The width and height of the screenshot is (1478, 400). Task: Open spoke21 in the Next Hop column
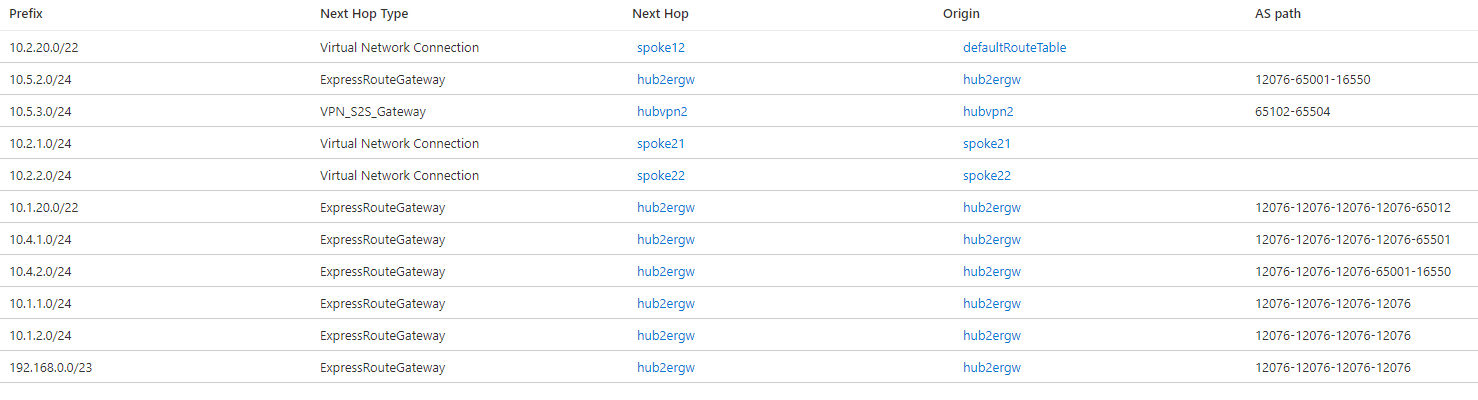[661, 143]
